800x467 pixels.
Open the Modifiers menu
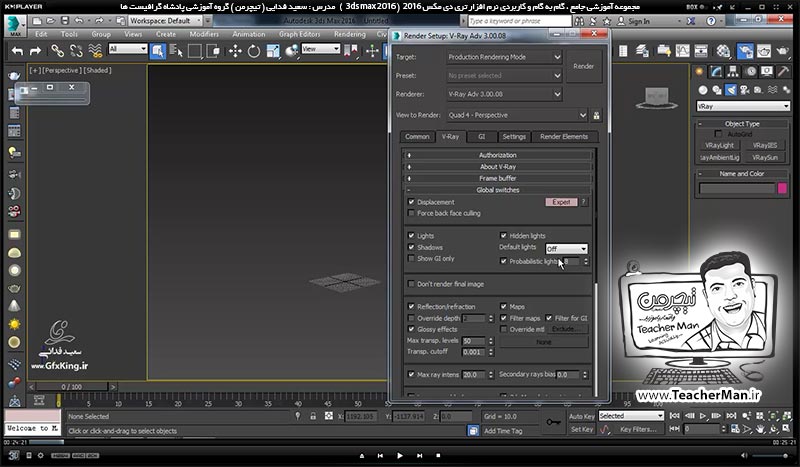[x=204, y=34]
